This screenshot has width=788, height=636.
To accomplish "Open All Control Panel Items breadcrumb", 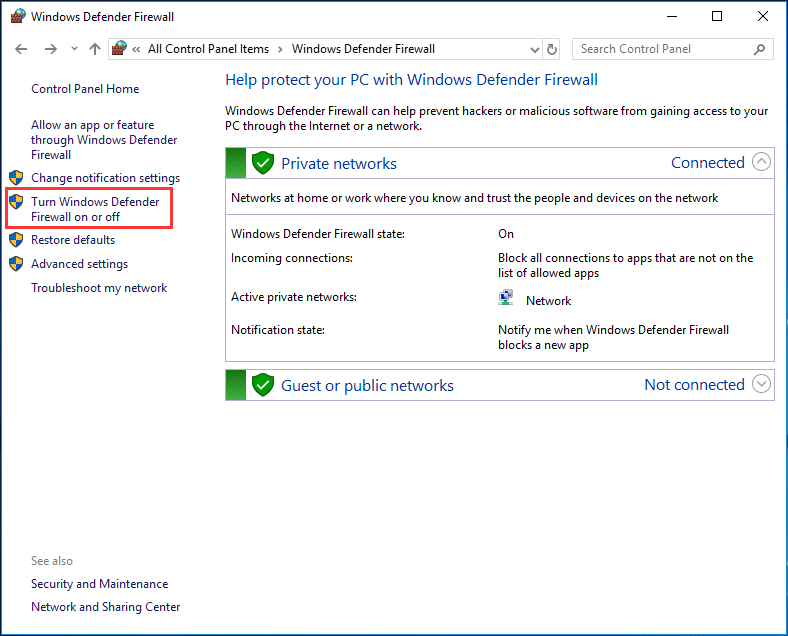I will tap(208, 49).
